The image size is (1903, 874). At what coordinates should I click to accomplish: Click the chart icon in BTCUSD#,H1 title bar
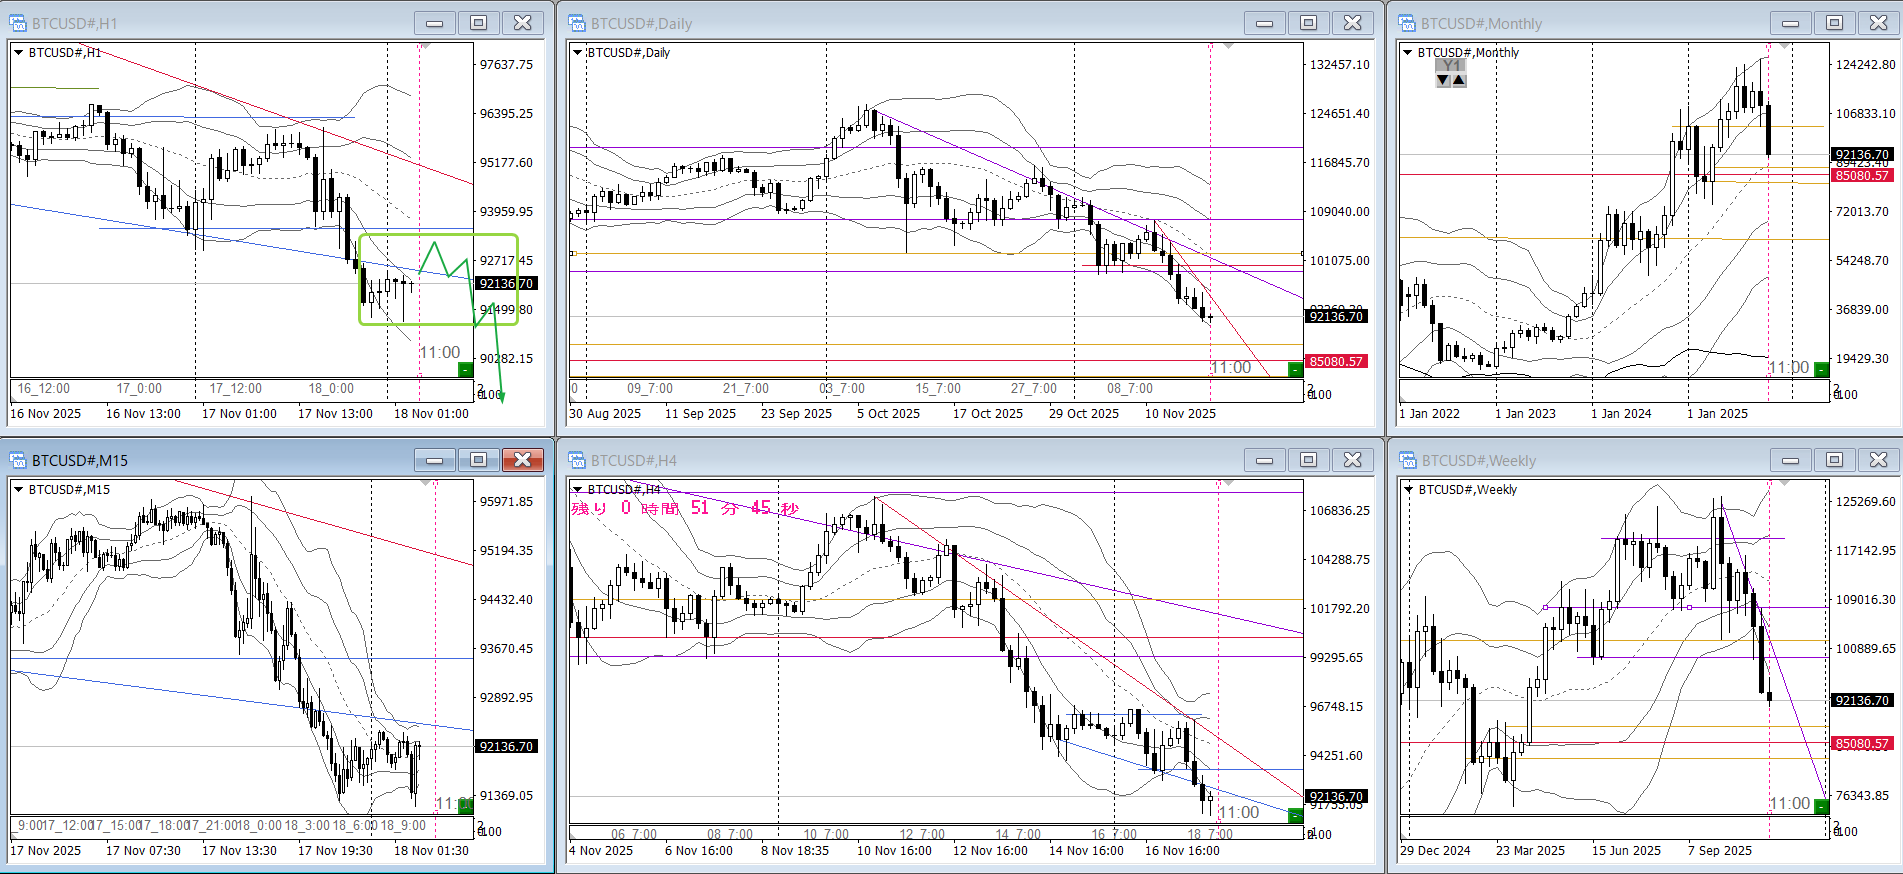[18, 23]
